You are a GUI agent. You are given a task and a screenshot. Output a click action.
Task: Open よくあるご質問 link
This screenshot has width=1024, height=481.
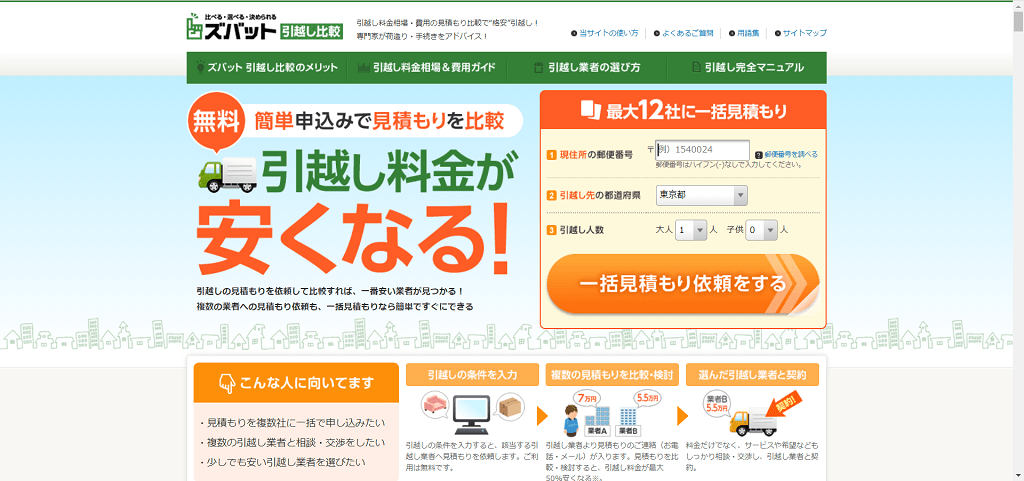pyautogui.click(x=688, y=33)
